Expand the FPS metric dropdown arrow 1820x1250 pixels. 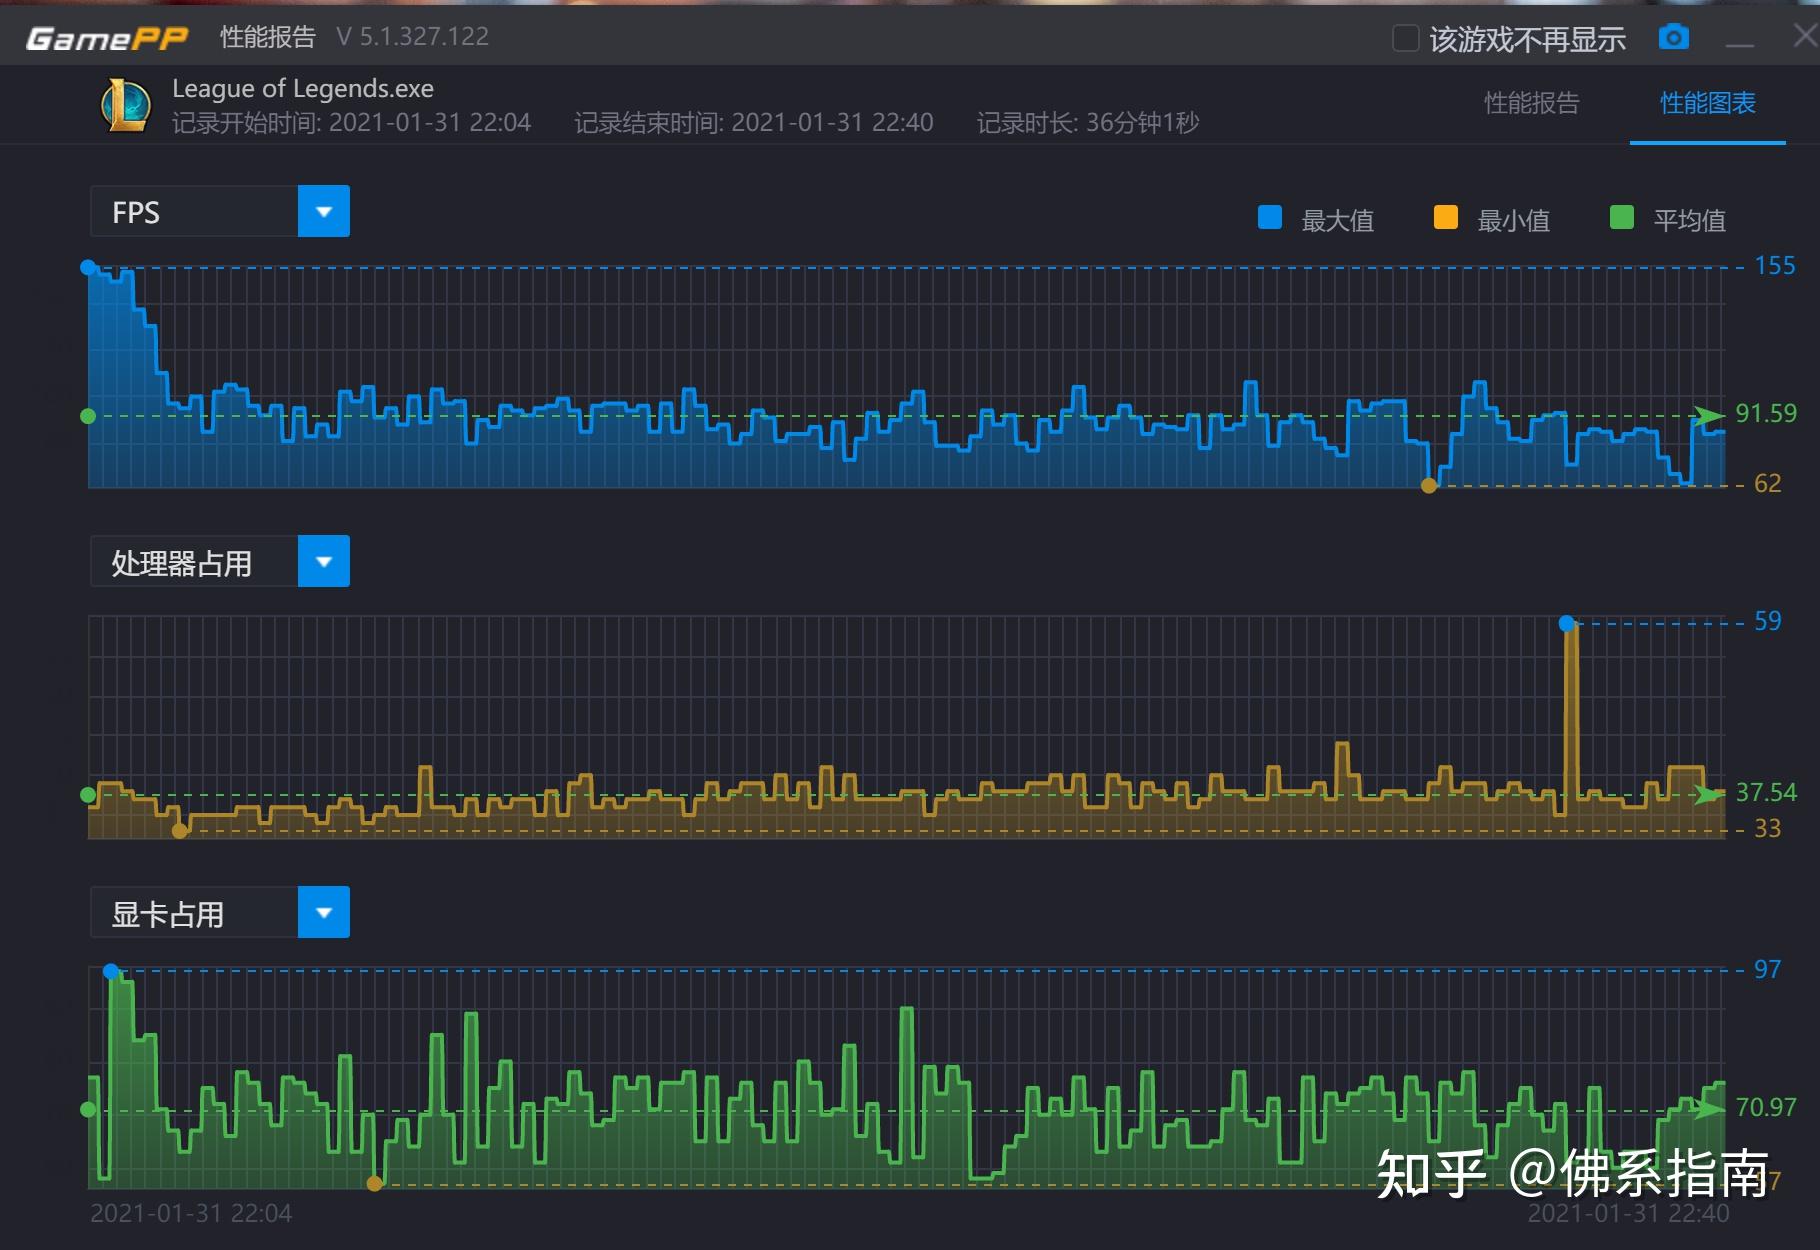point(324,211)
